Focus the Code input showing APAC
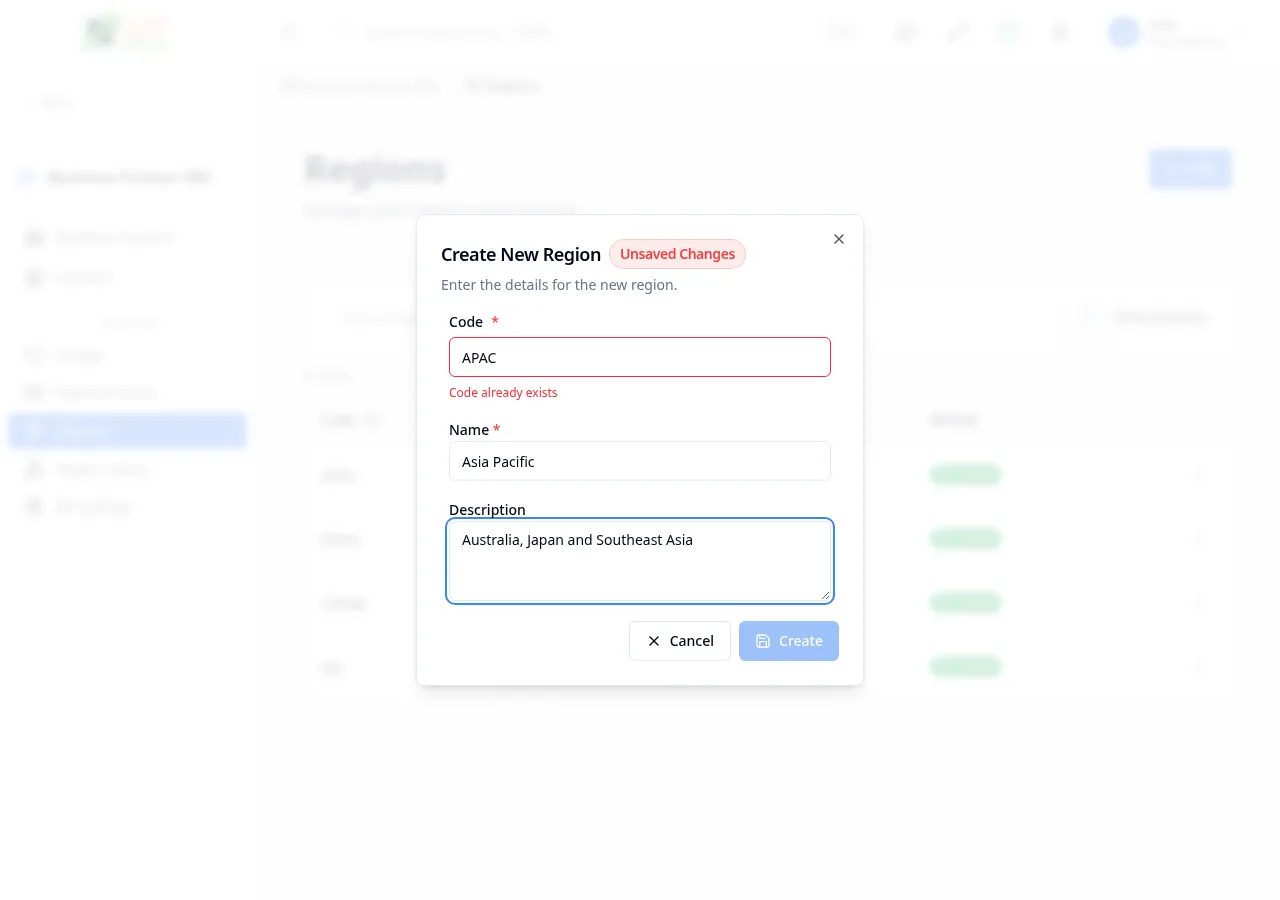This screenshot has width=1280, height=900. click(x=640, y=357)
